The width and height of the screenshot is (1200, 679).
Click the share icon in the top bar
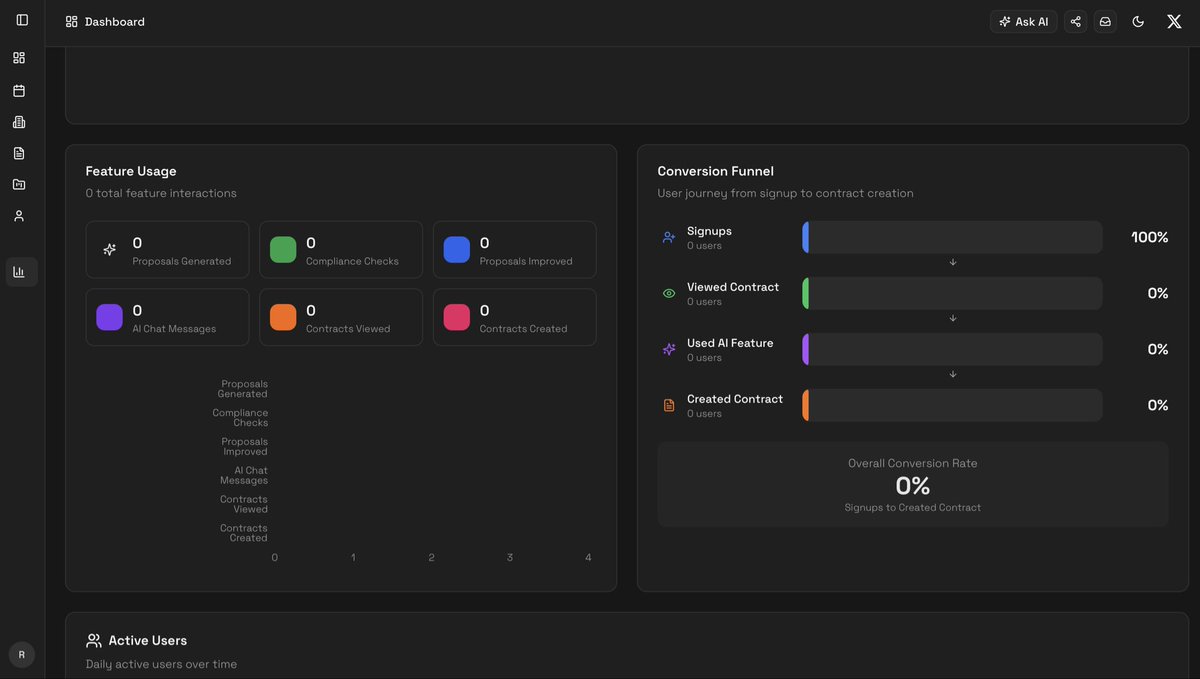point(1075,20)
